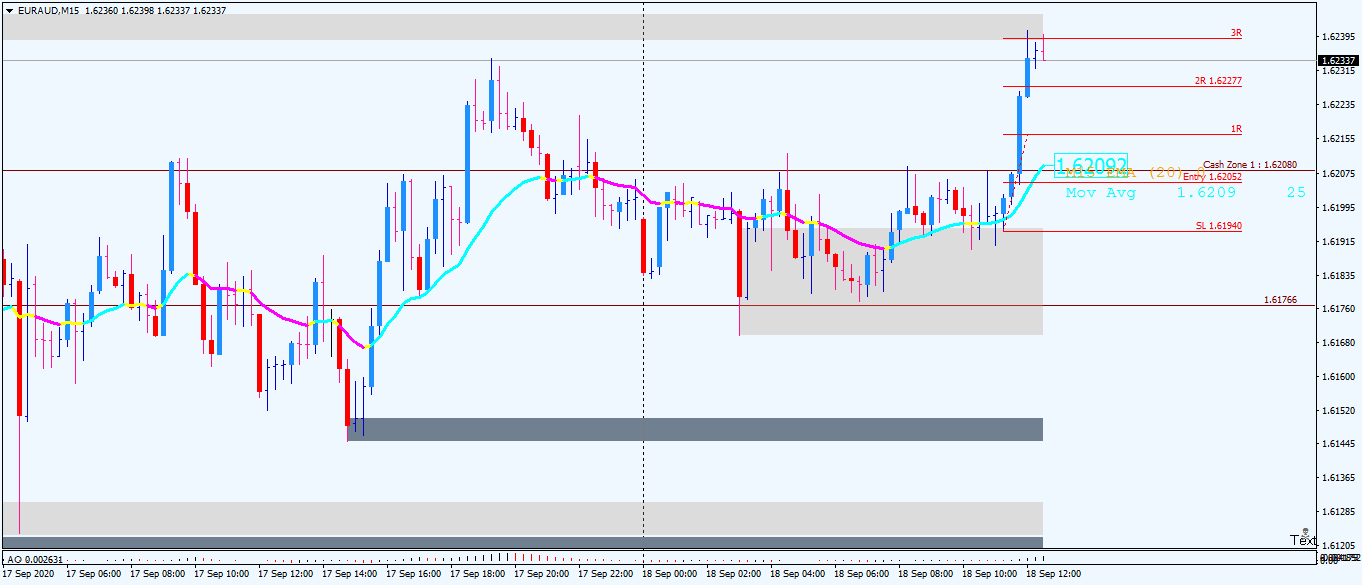Click the 1.61995 price axis value
The image size is (1362, 585).
pyautogui.click(x=1338, y=207)
